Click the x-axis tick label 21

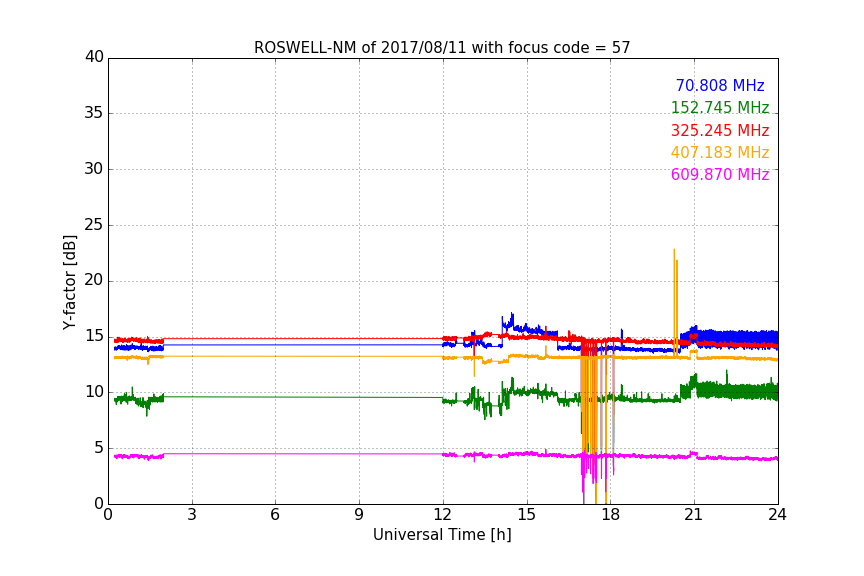click(x=694, y=515)
